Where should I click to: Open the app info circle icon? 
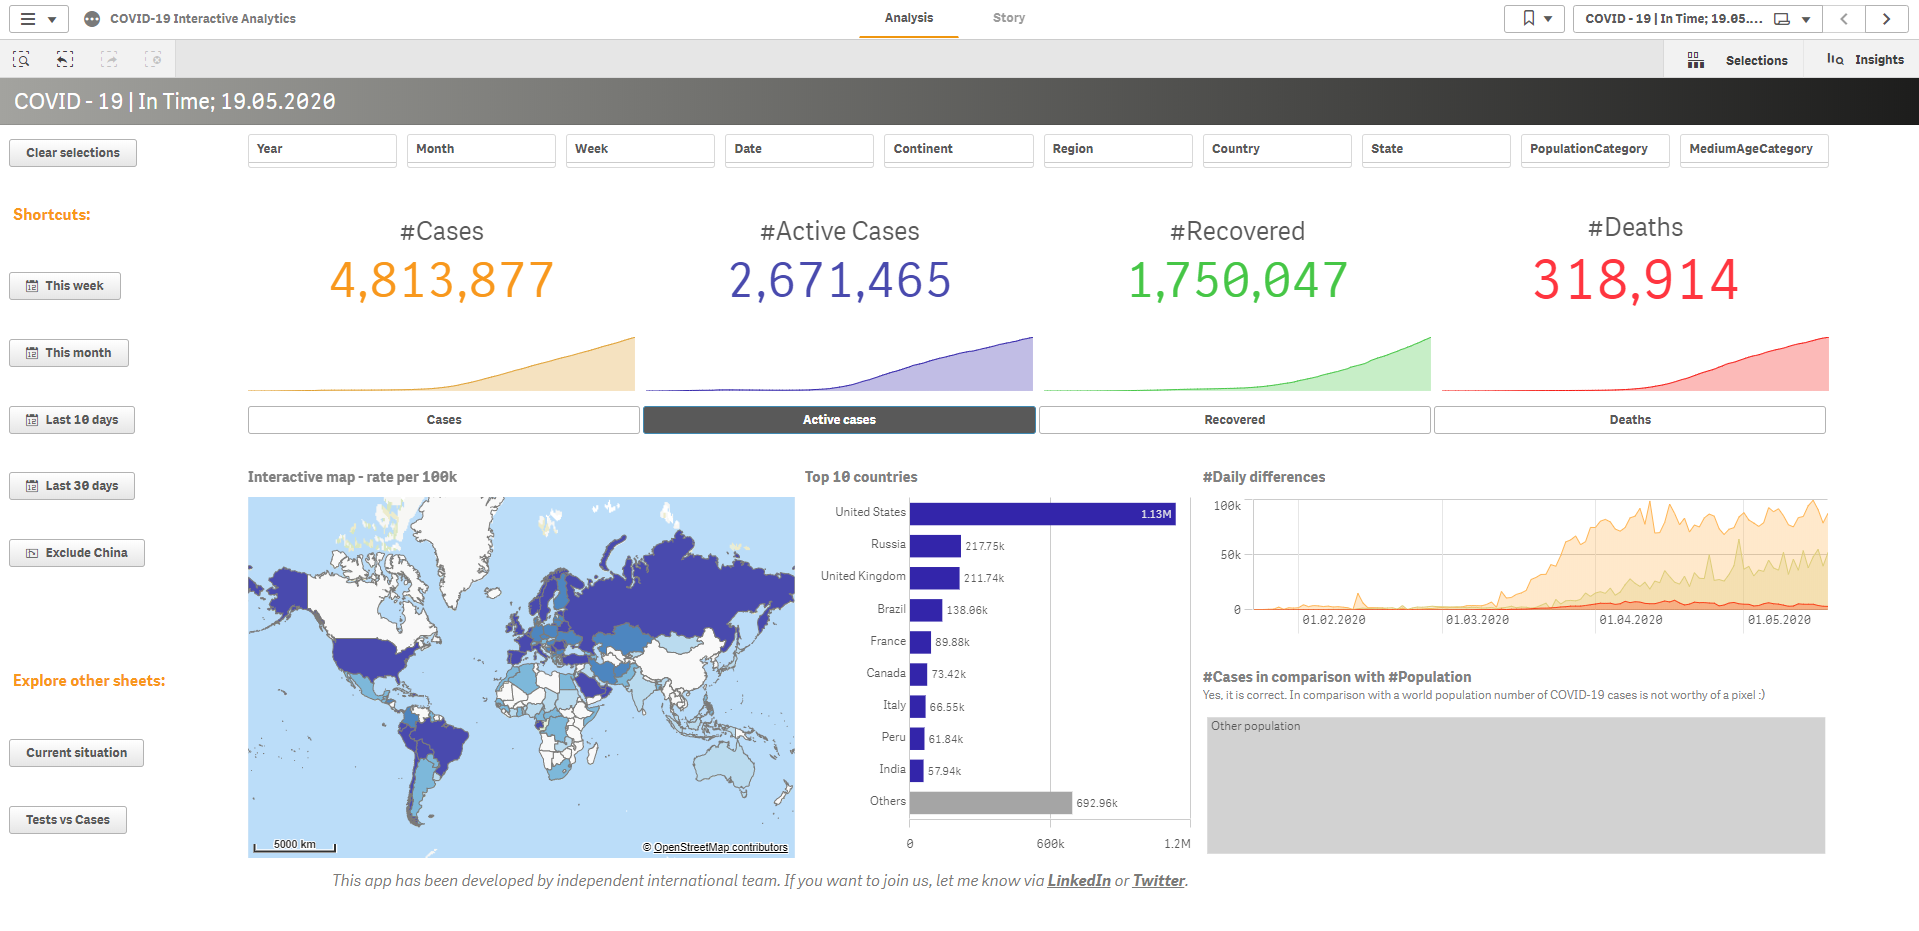(92, 19)
